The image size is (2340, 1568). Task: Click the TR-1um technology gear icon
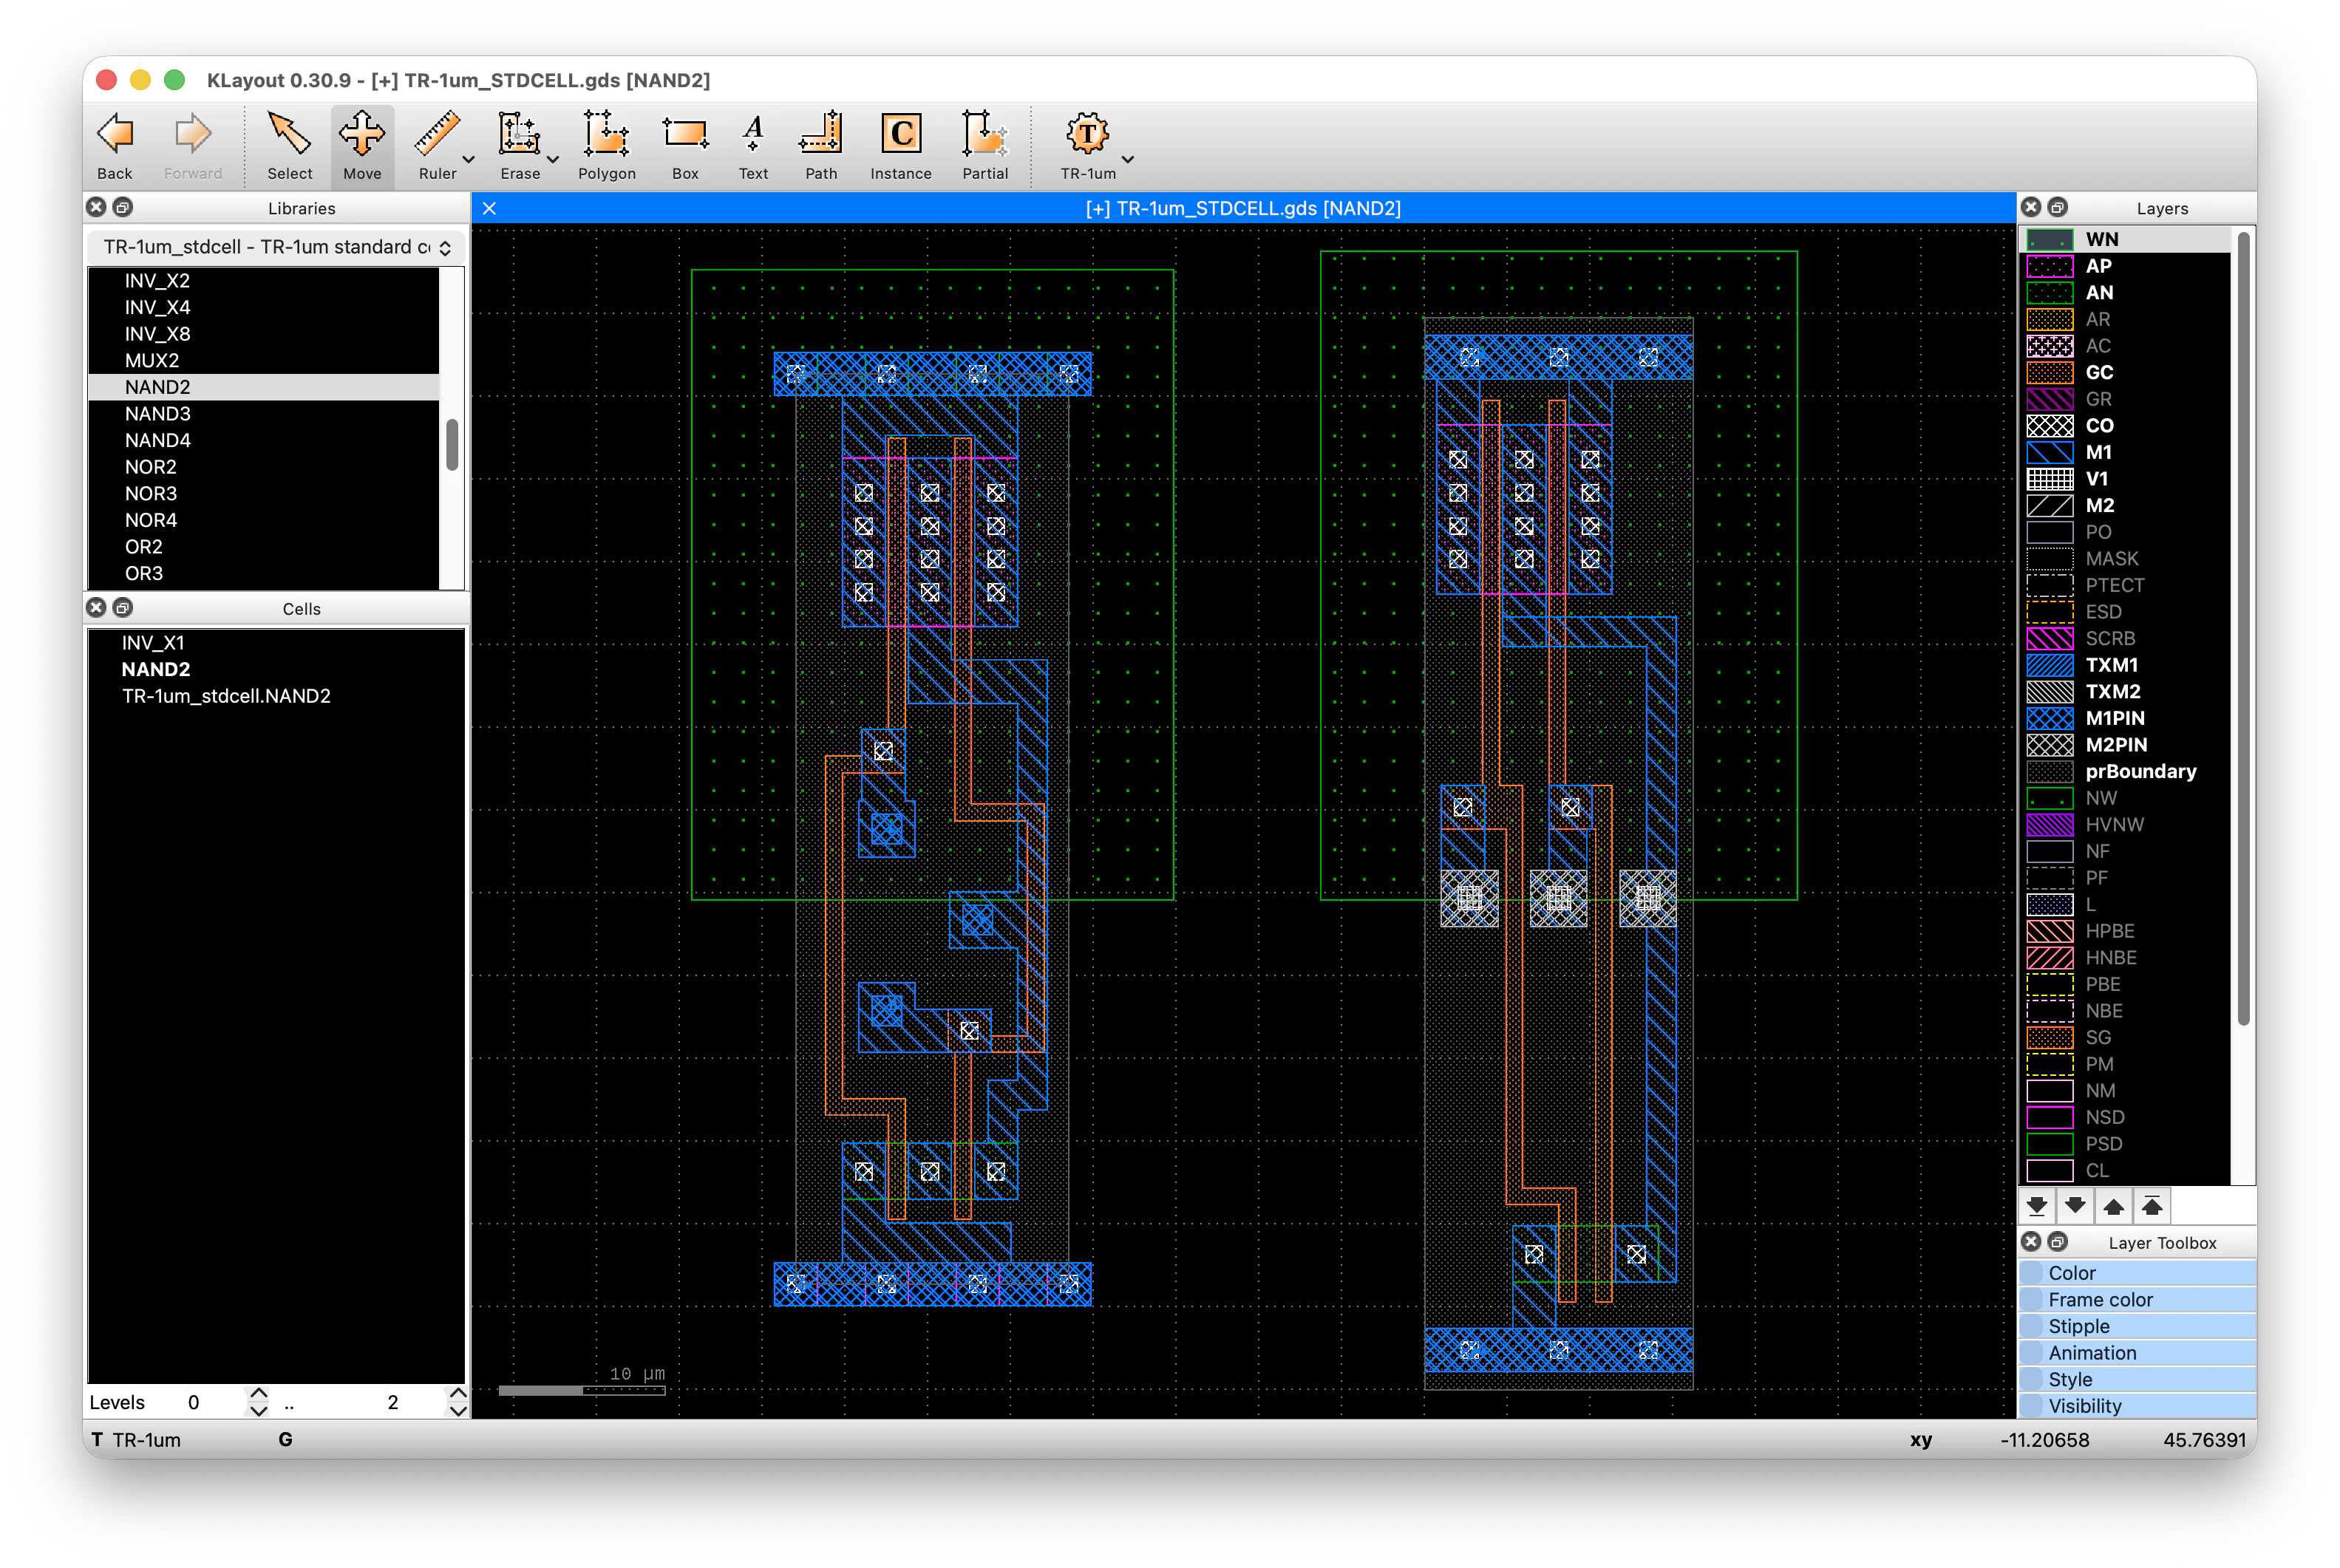point(1087,134)
